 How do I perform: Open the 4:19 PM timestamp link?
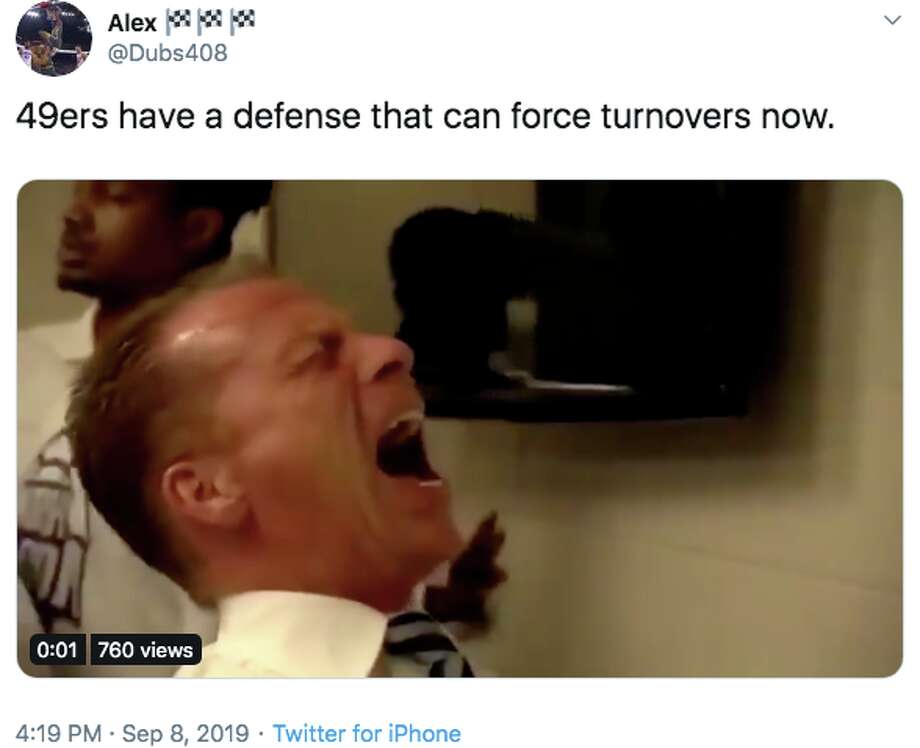(59, 733)
